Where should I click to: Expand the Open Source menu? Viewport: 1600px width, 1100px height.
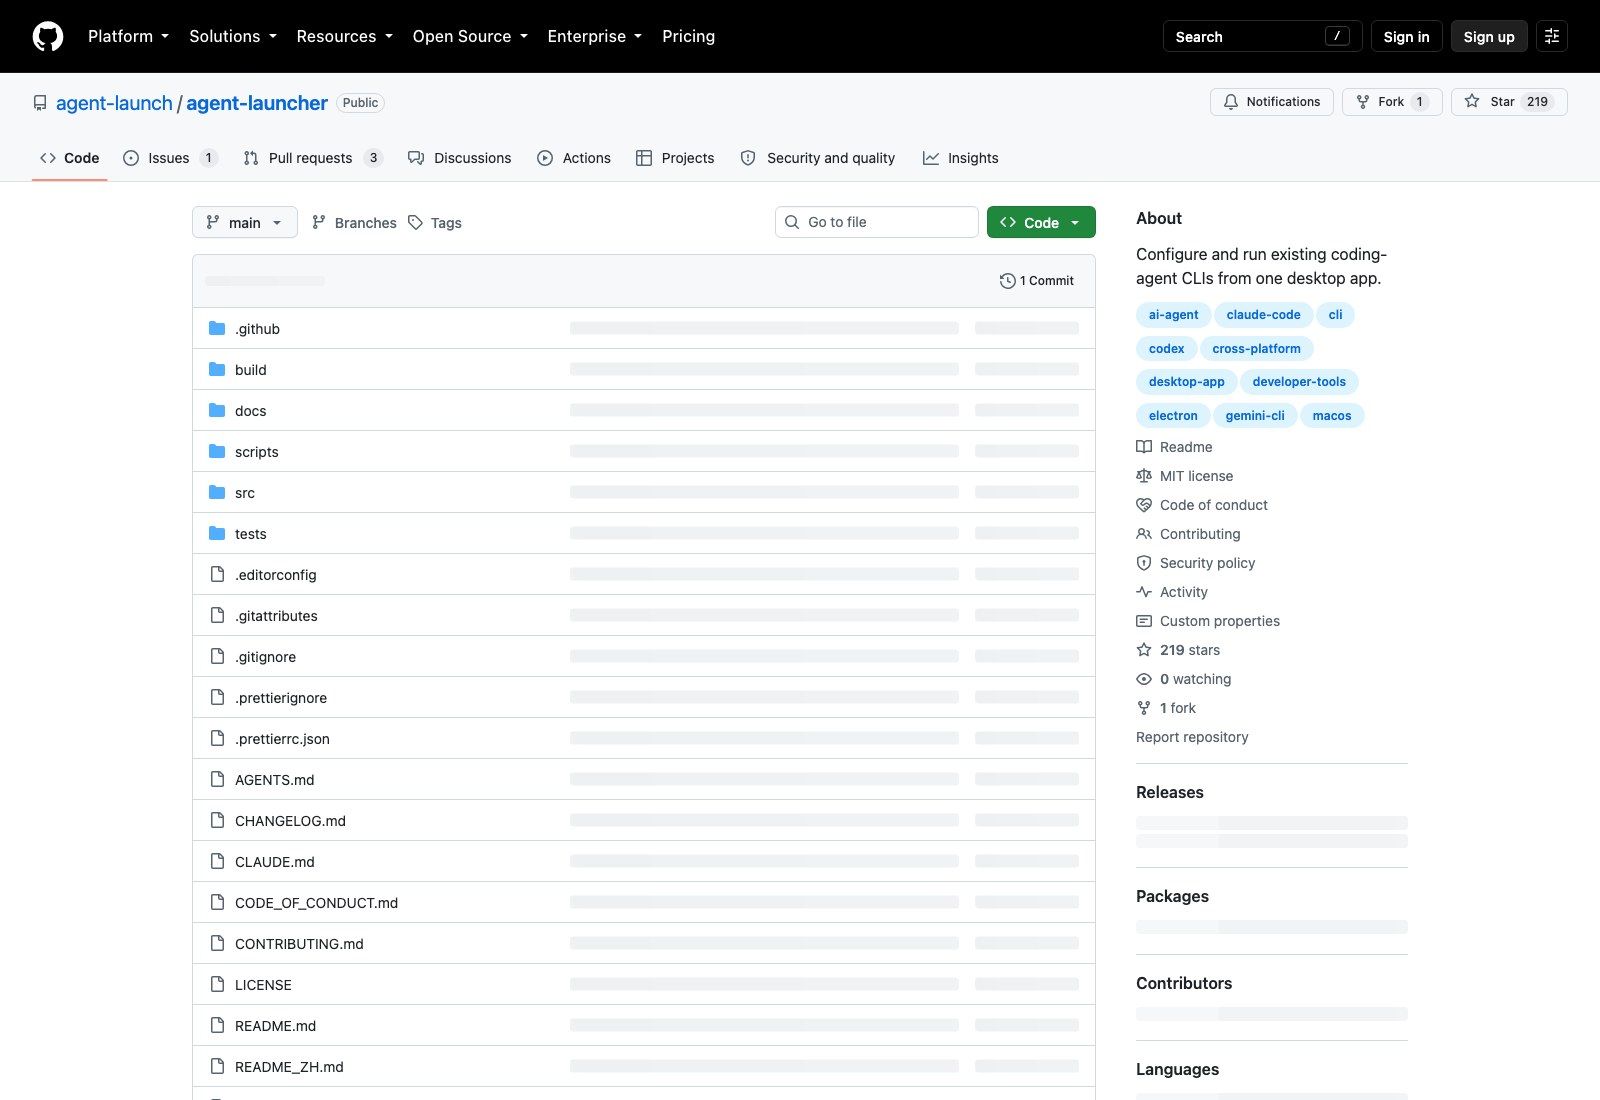click(470, 36)
